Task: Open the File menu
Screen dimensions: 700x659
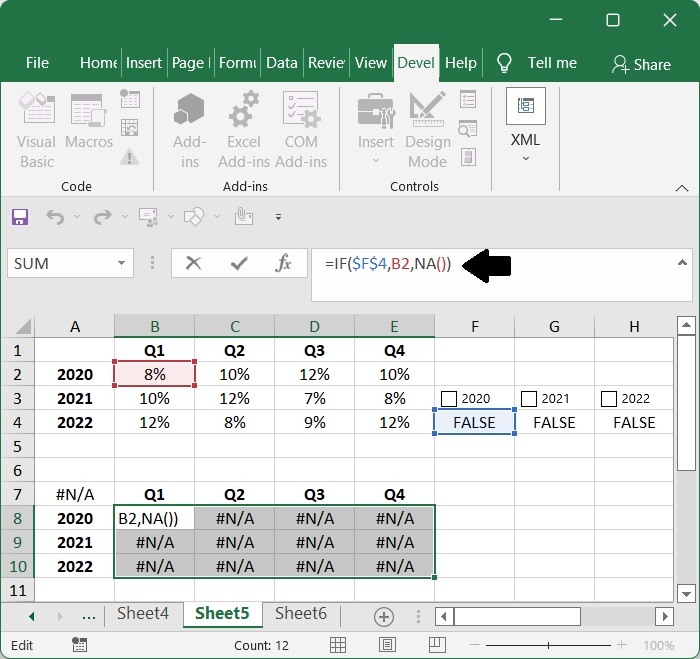Action: coord(37,63)
